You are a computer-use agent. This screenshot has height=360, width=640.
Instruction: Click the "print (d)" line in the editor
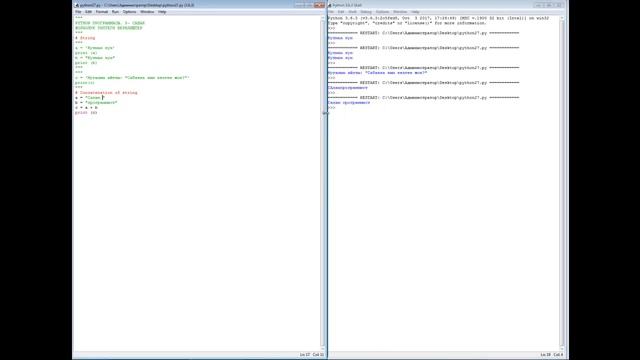(x=86, y=113)
